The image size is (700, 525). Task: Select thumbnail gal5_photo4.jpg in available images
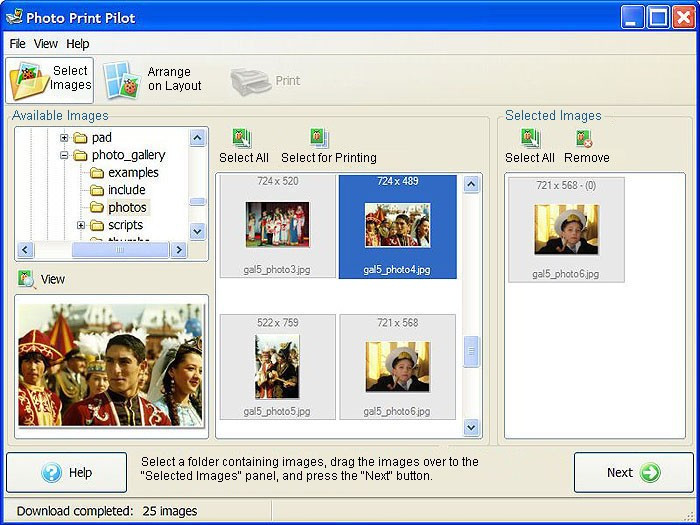point(398,226)
